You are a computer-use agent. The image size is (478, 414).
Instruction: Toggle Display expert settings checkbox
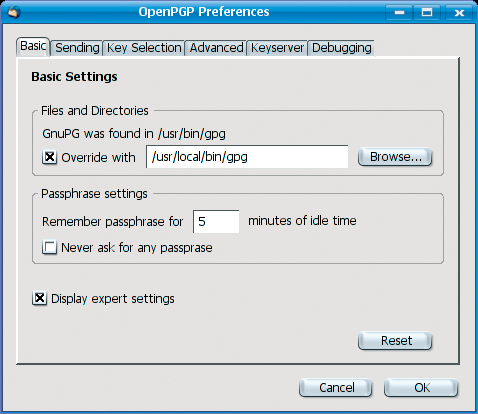tap(39, 298)
